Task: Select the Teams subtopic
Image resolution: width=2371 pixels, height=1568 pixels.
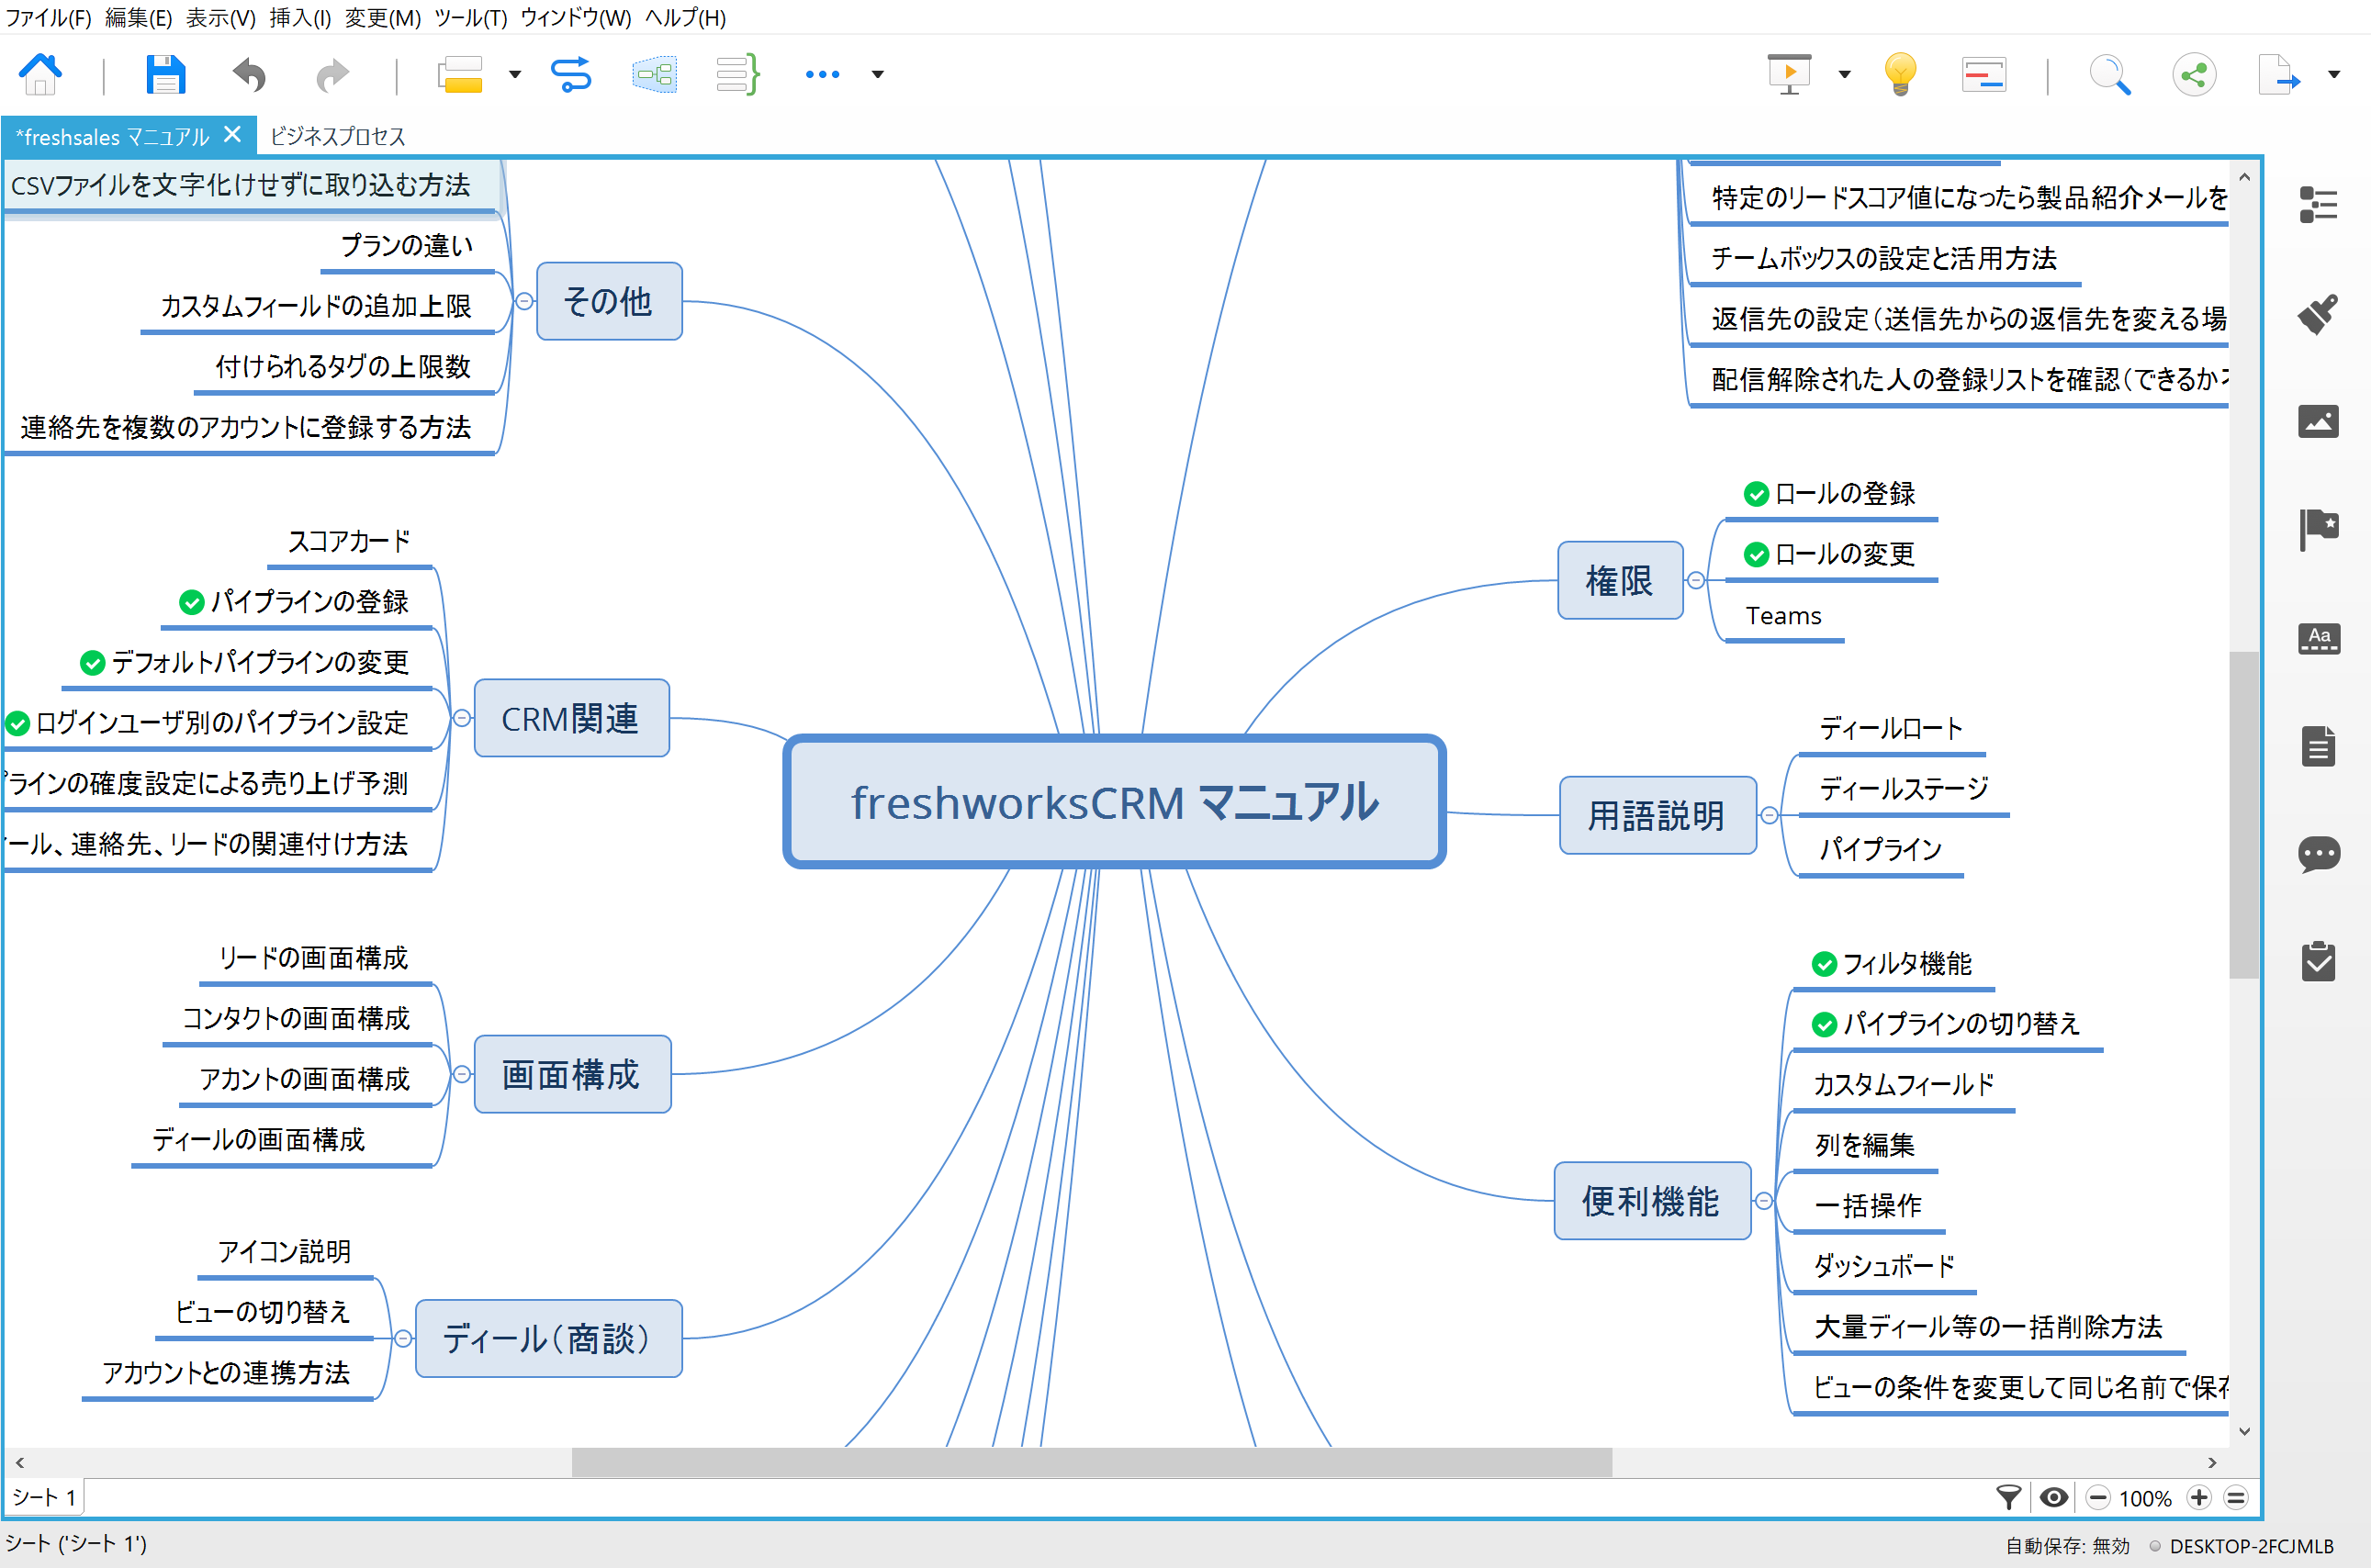Action: tap(1783, 616)
